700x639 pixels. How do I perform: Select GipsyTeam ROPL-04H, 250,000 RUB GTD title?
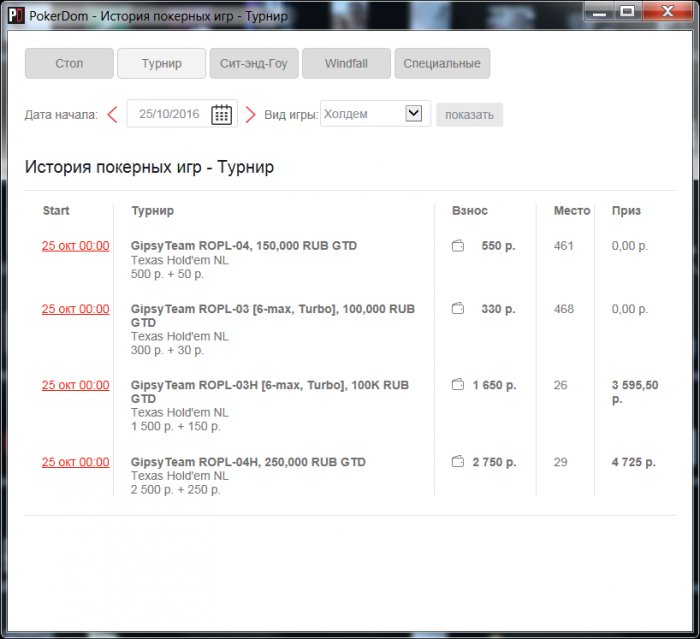[x=248, y=462]
